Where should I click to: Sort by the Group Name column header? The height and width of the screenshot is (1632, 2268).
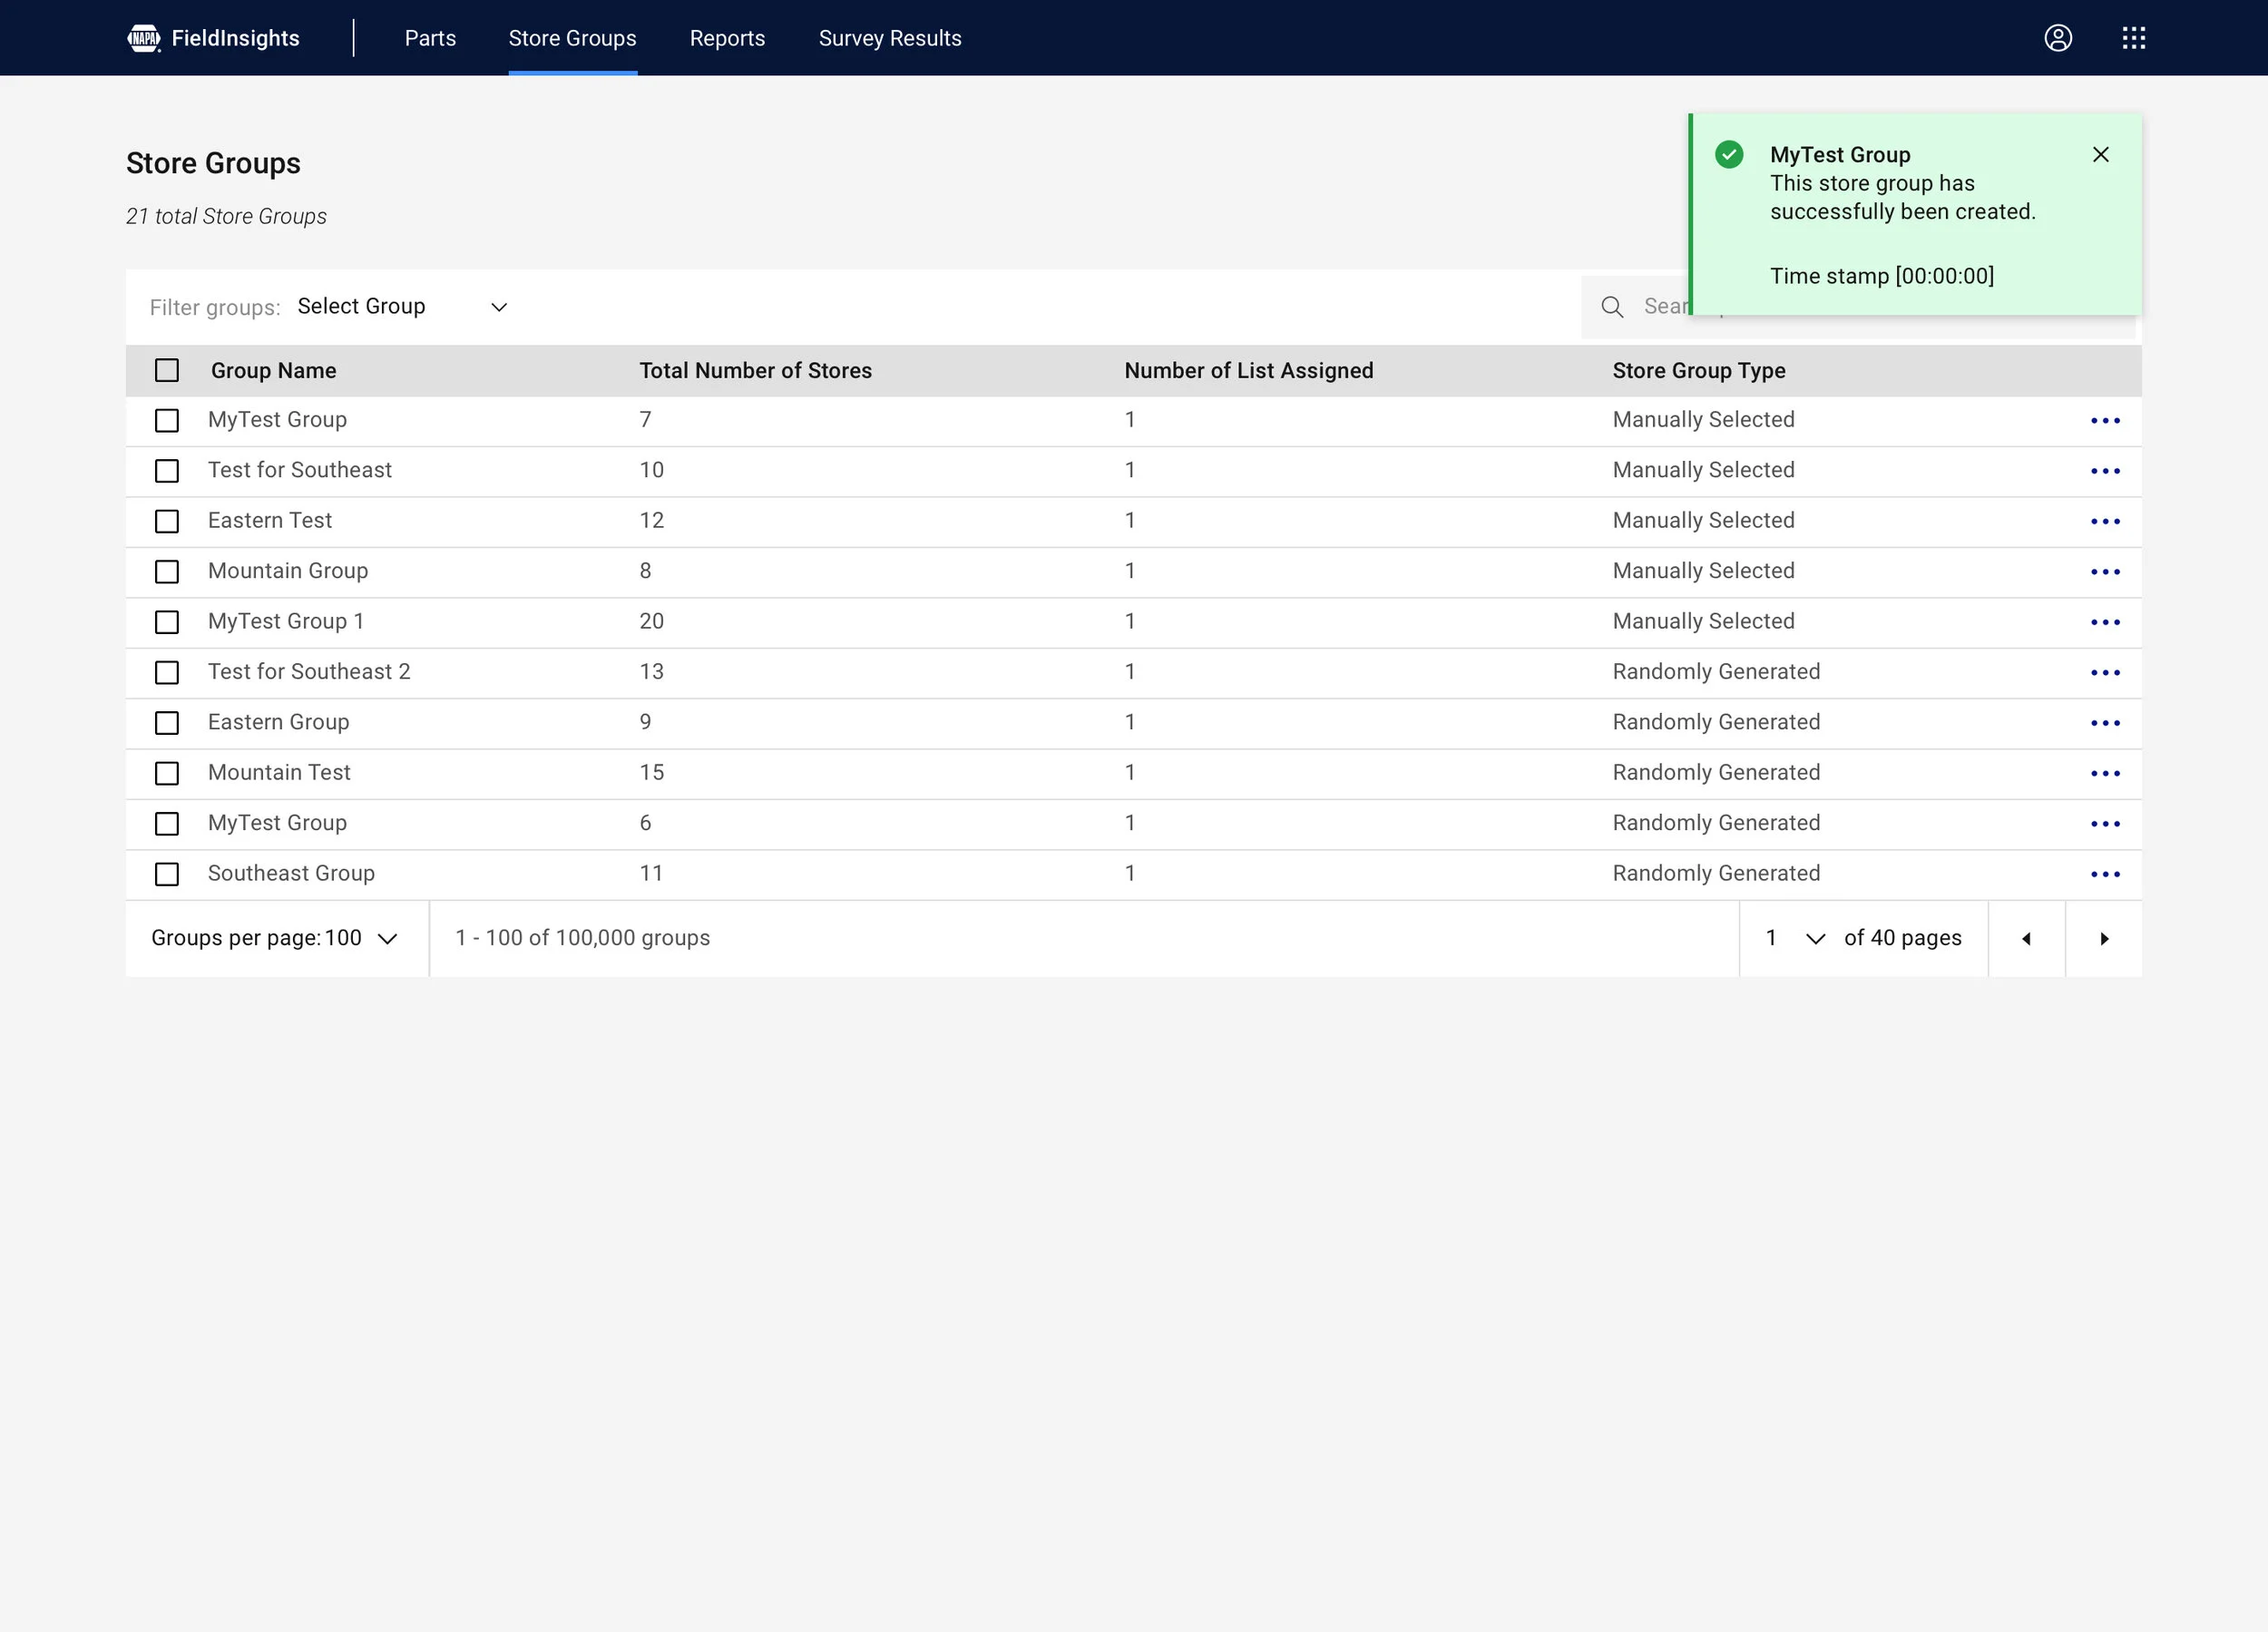coord(273,371)
